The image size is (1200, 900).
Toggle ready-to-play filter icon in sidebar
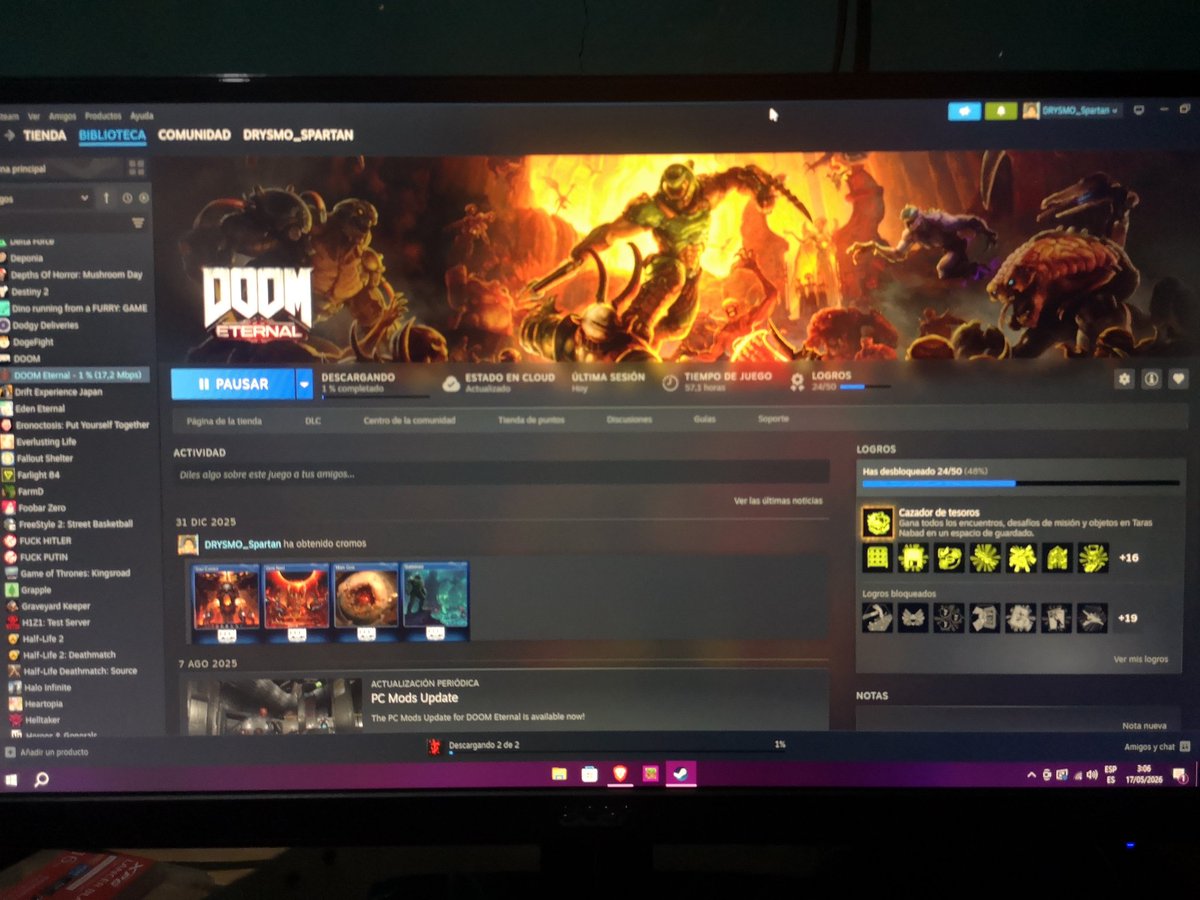tap(144, 198)
